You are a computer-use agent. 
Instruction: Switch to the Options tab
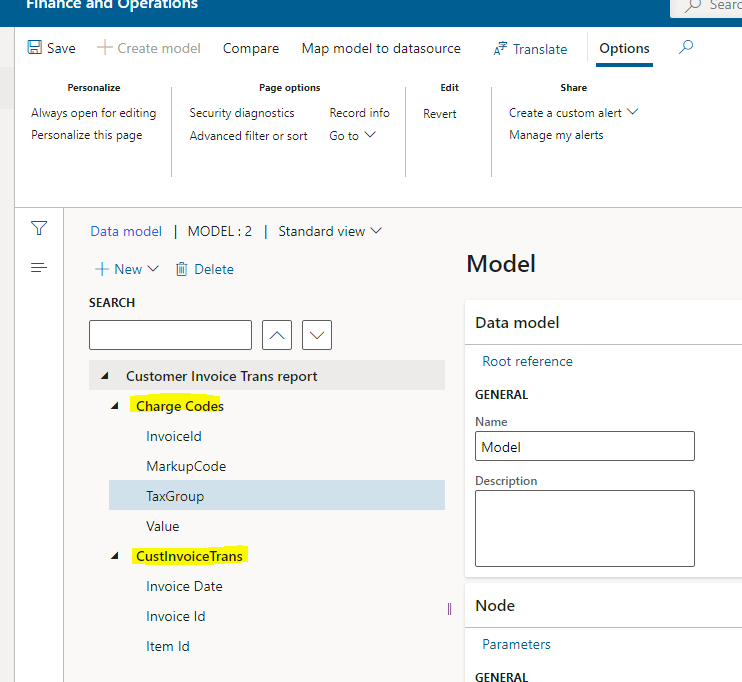pos(624,48)
